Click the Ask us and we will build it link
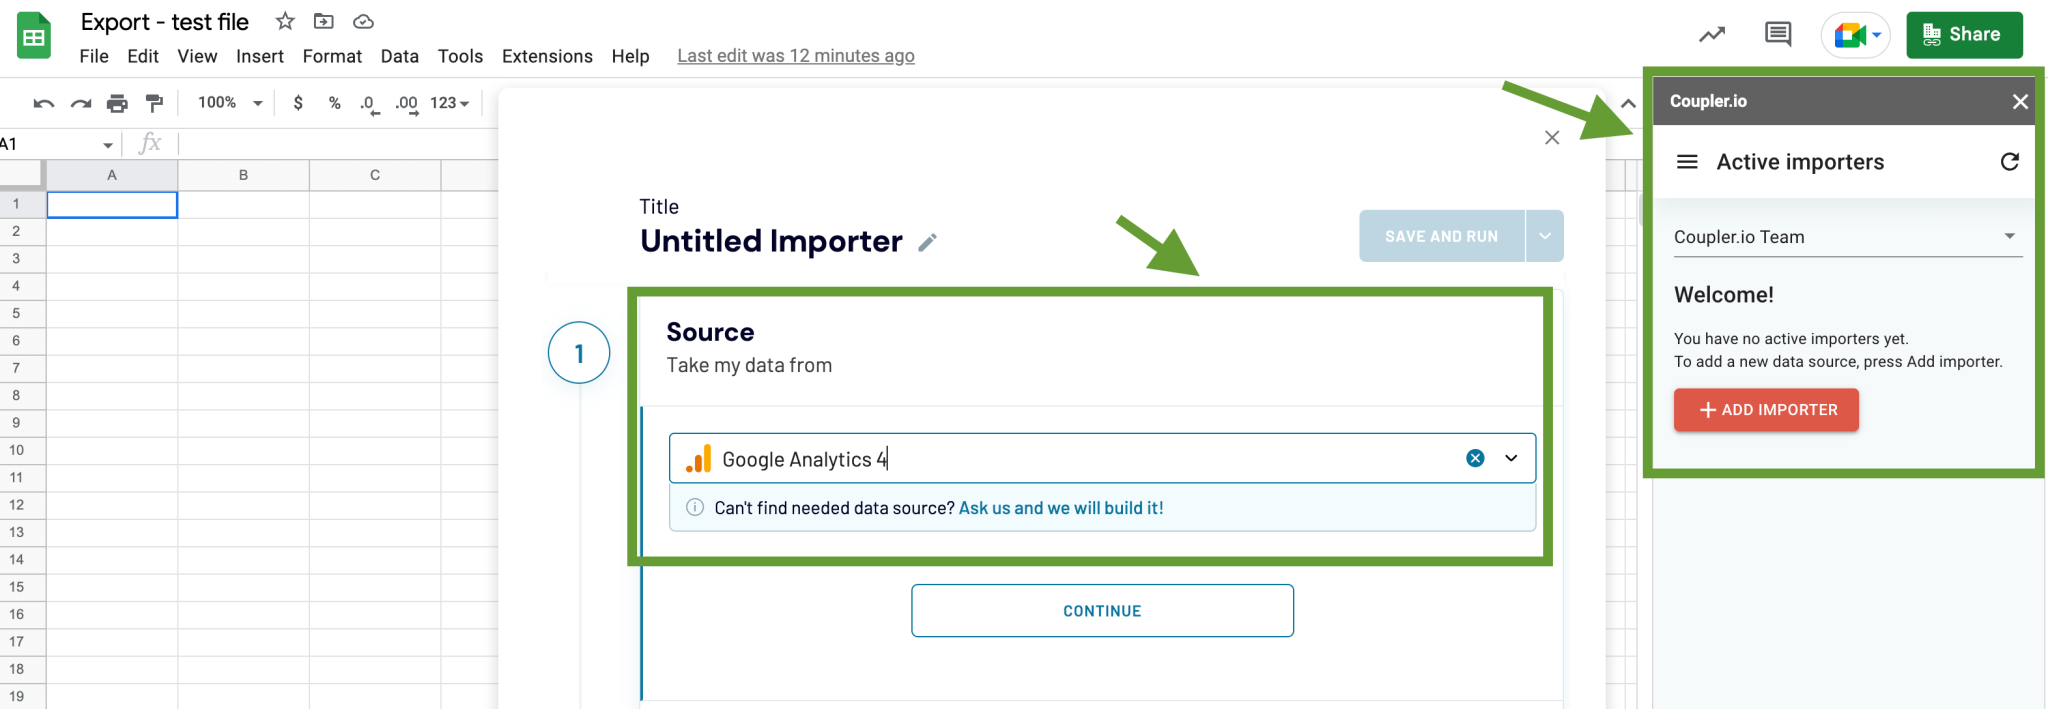2048x709 pixels. click(1059, 507)
